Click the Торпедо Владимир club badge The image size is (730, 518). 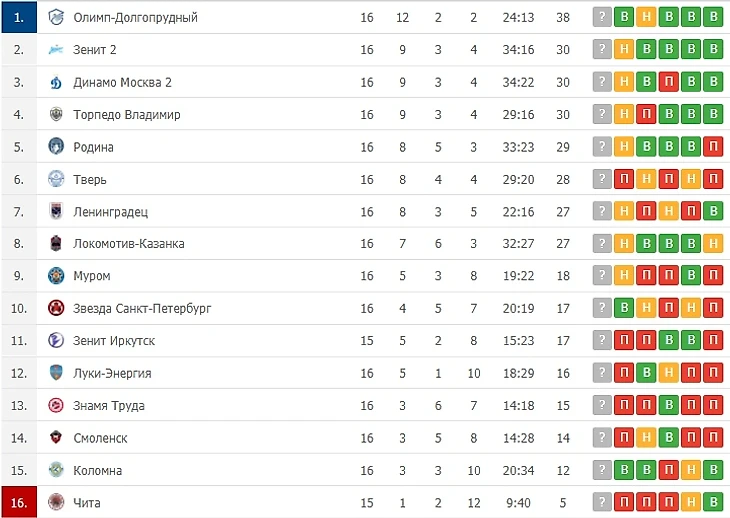click(x=56, y=114)
